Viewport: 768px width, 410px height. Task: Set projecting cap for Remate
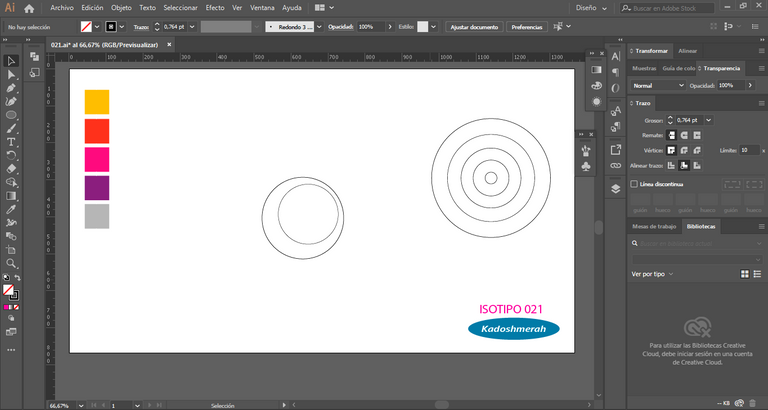tap(697, 135)
